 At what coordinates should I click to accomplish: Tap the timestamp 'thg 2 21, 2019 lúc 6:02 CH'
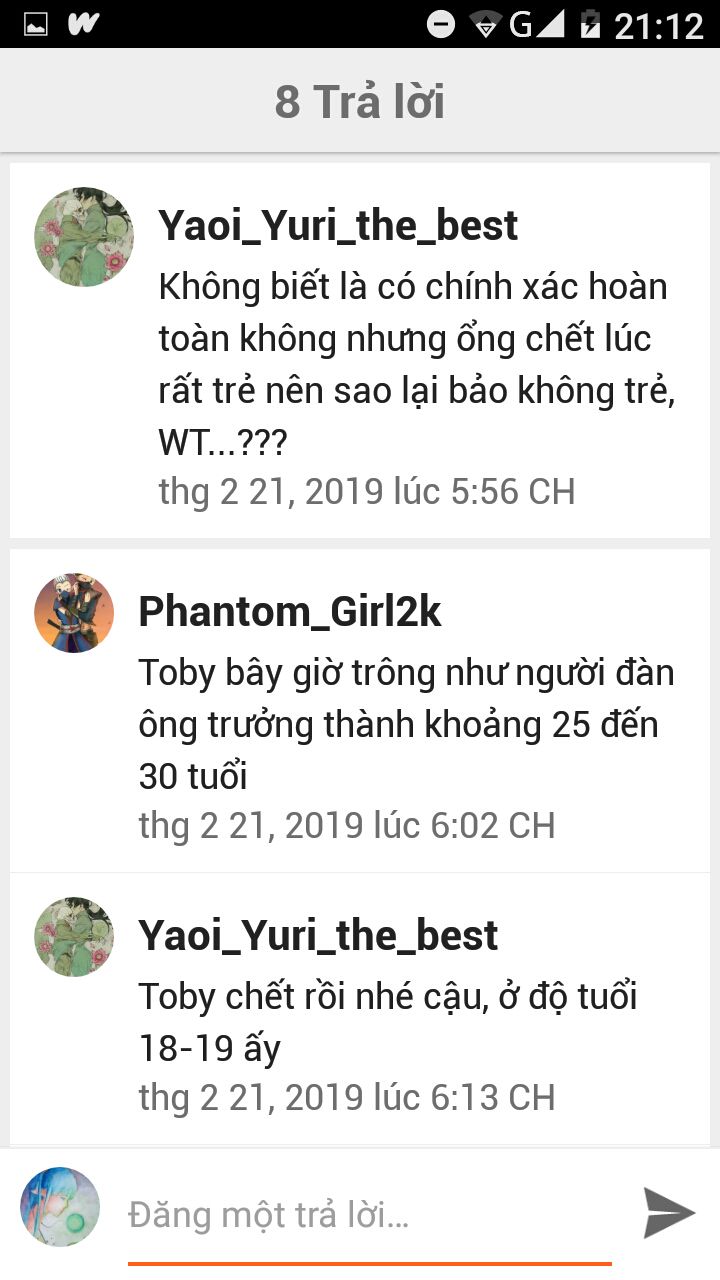point(346,825)
